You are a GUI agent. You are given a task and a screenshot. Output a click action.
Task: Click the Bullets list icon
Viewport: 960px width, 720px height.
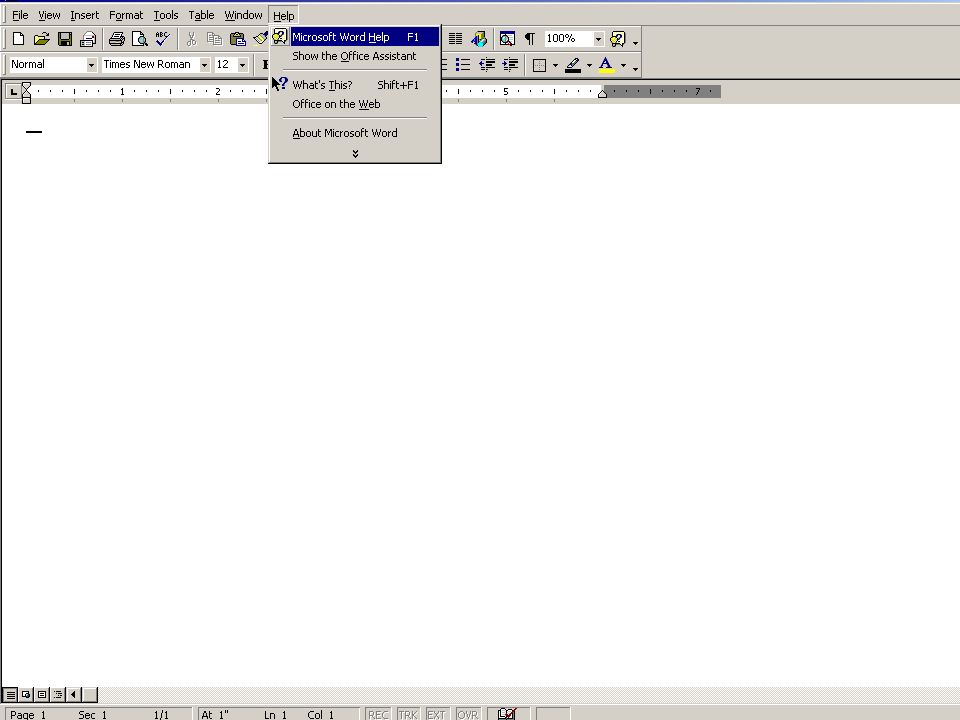463,65
